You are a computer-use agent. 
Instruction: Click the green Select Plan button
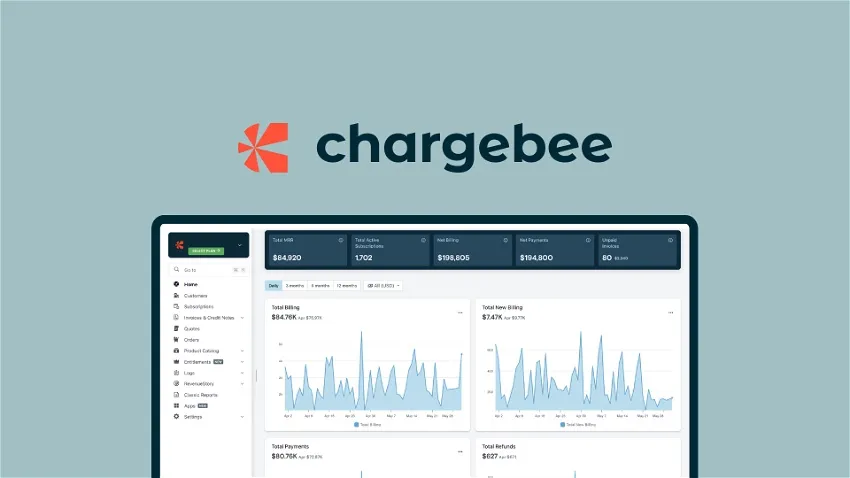tap(206, 251)
